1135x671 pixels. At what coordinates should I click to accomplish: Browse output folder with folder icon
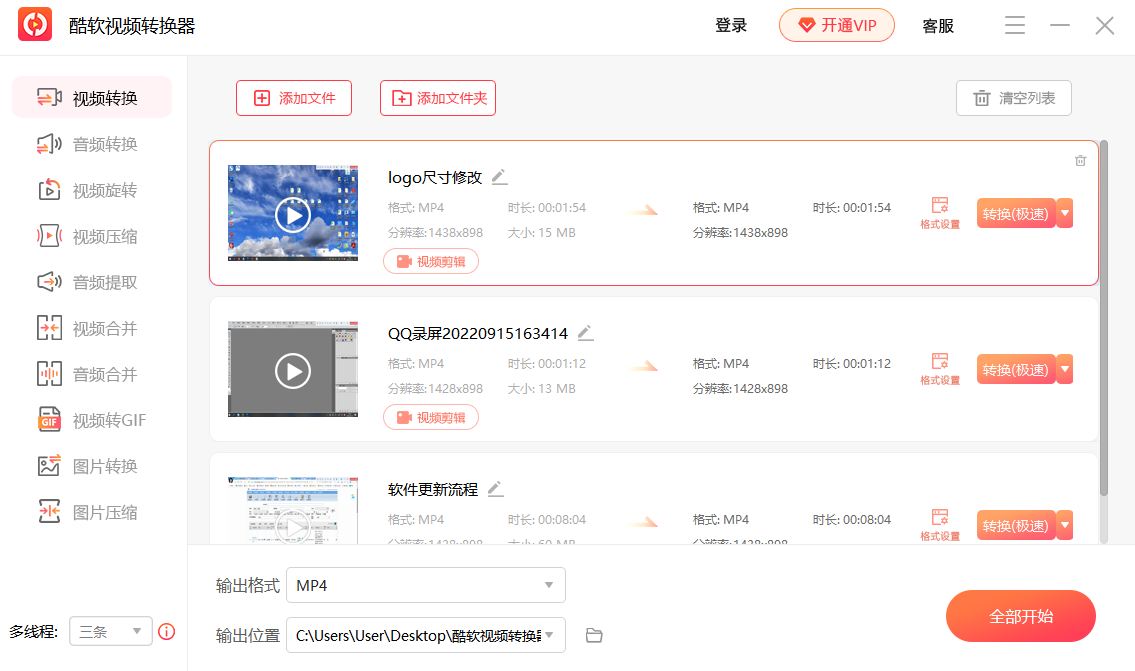click(x=594, y=635)
